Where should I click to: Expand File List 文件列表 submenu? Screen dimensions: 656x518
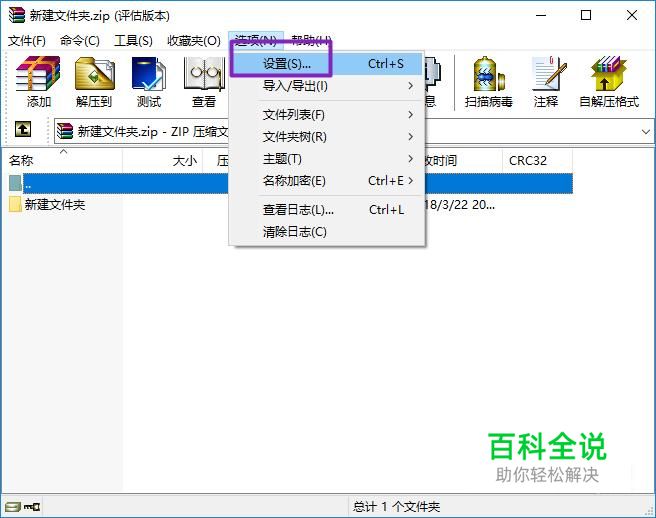327,115
